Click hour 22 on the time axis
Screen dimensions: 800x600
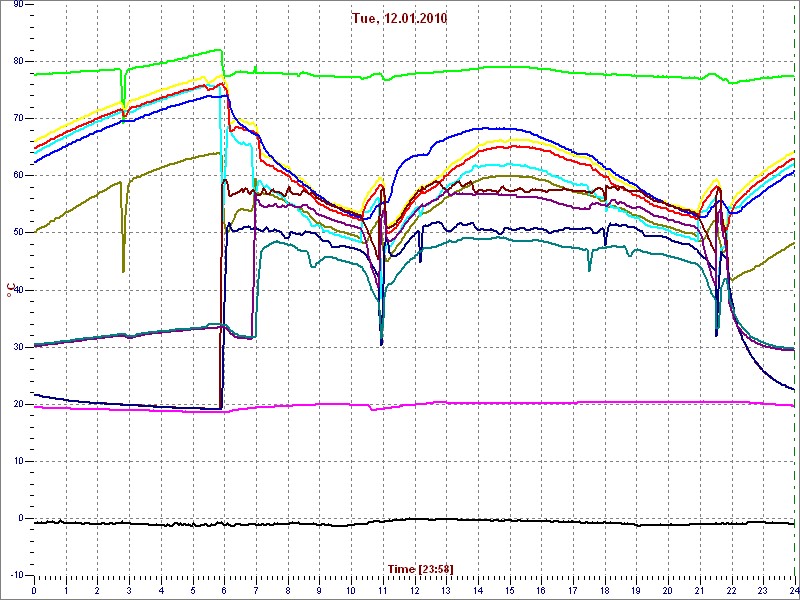(x=732, y=590)
